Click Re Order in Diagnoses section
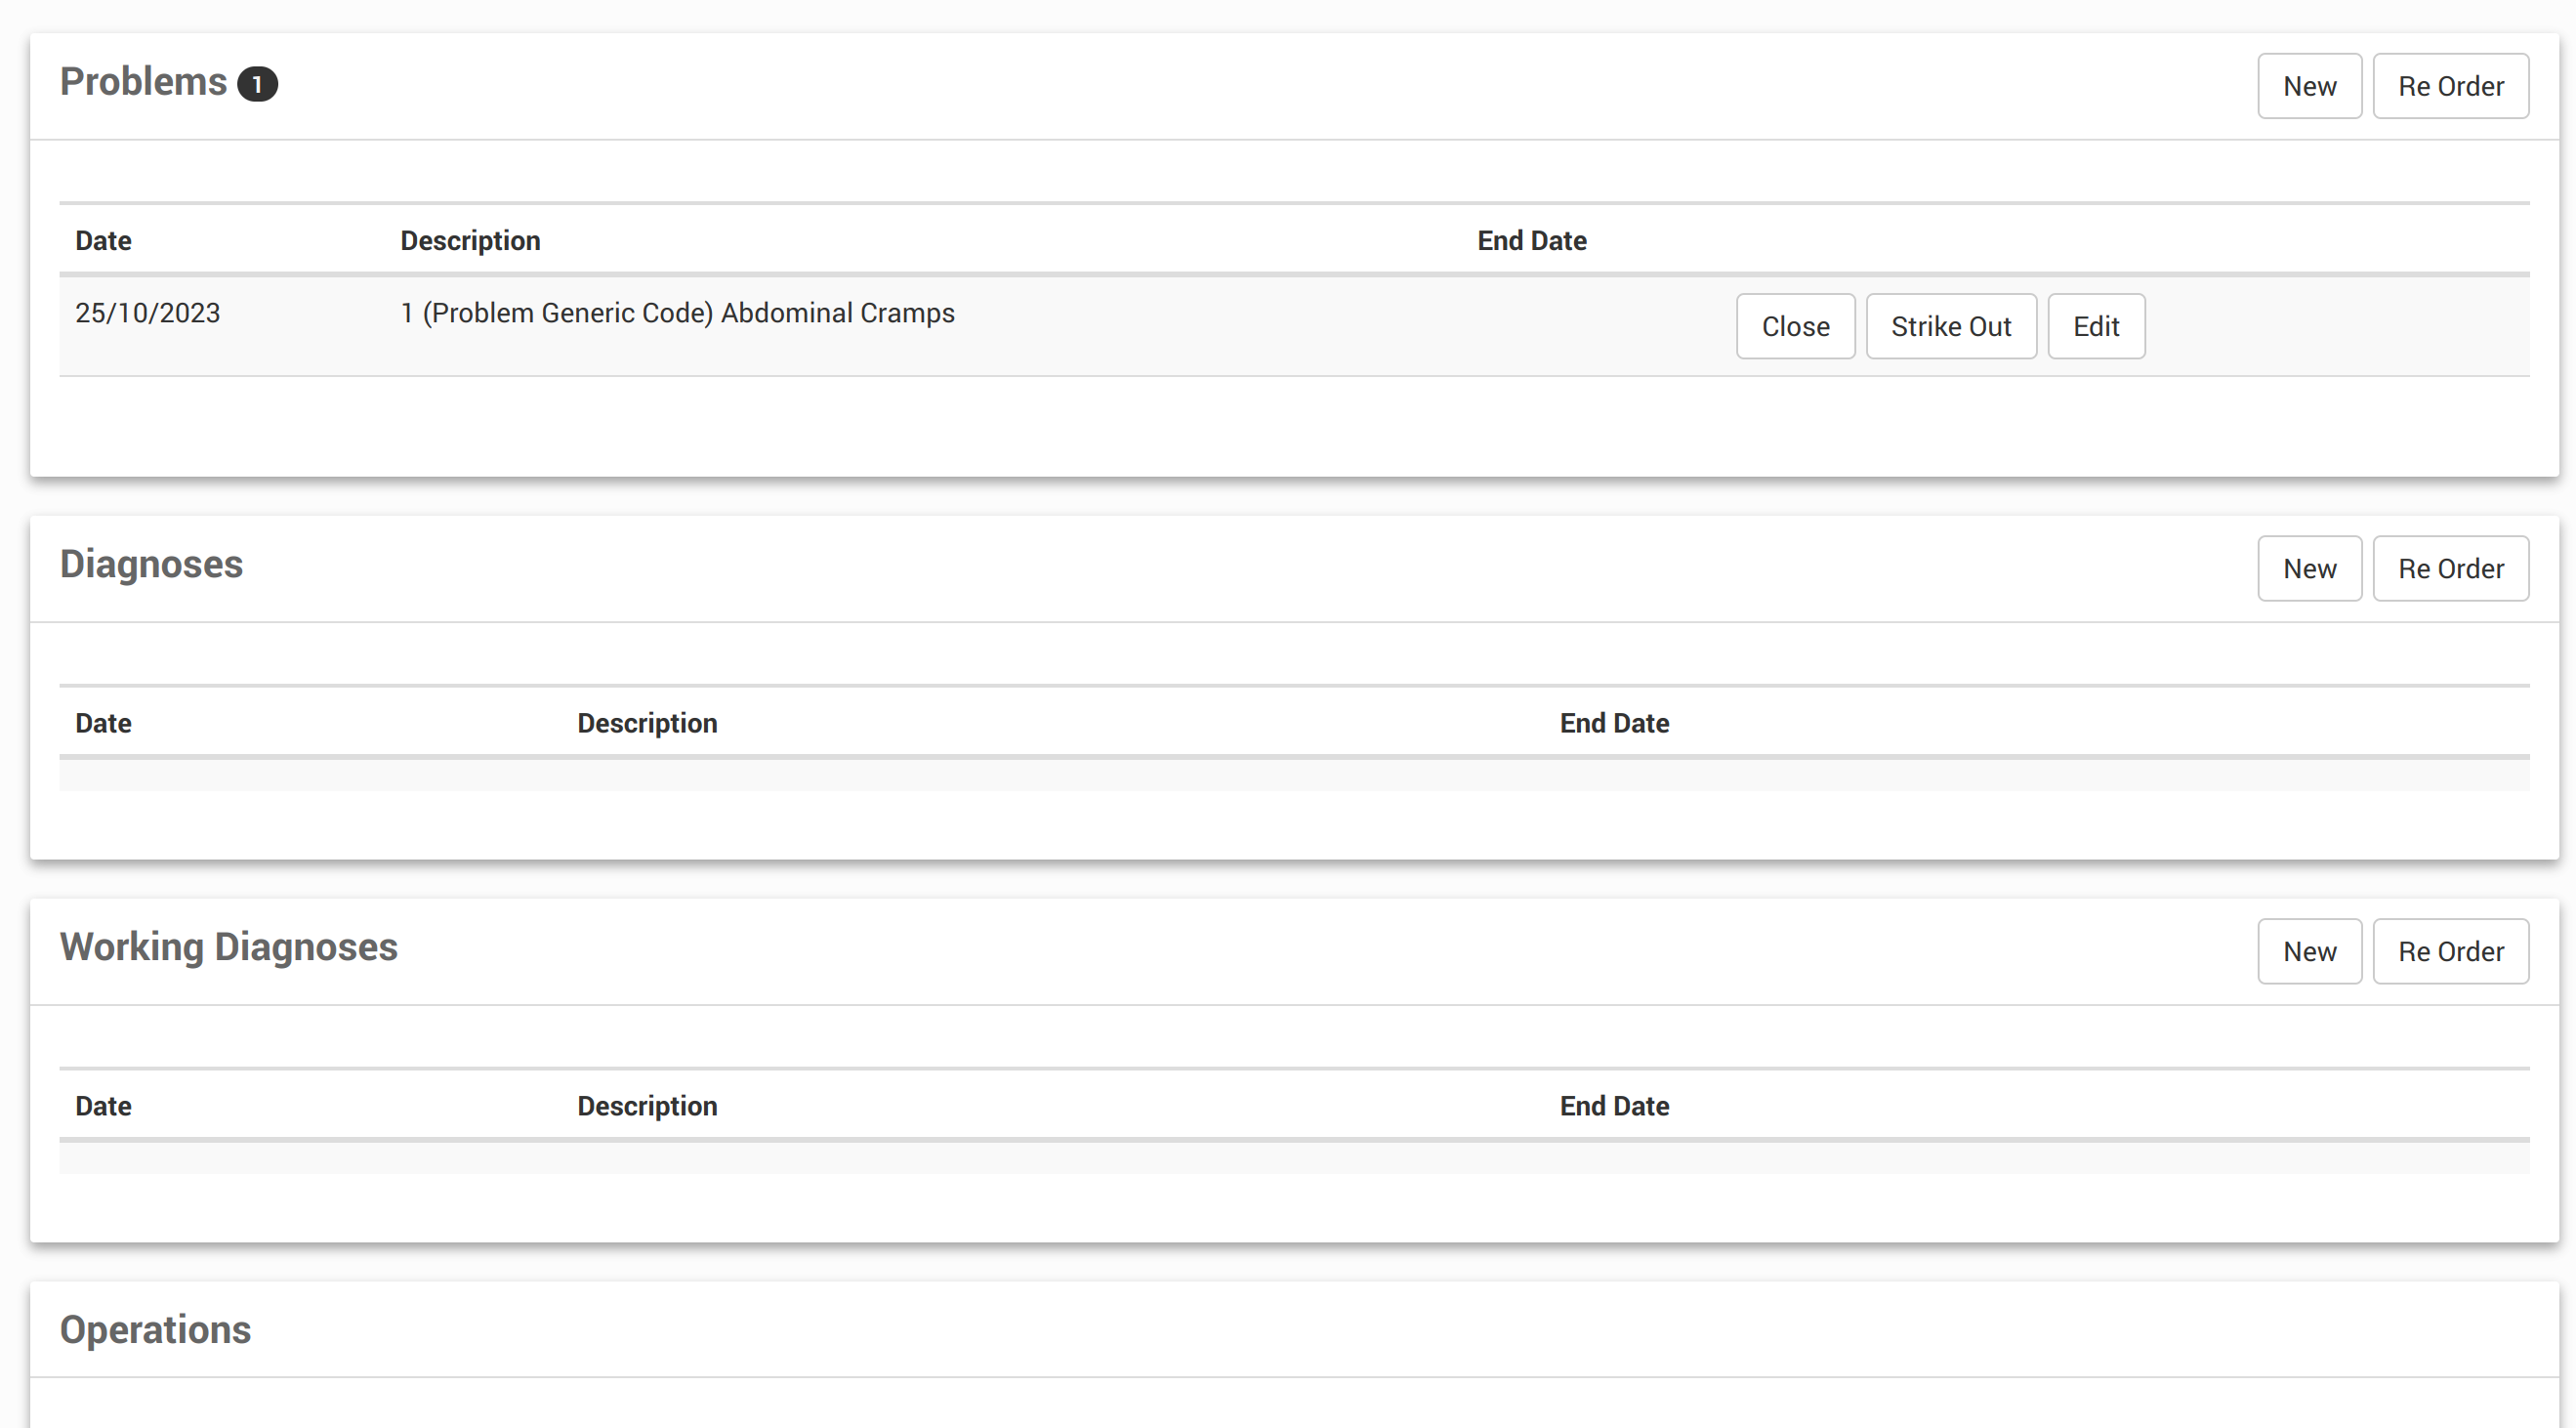This screenshot has height=1428, width=2576. [2450, 568]
